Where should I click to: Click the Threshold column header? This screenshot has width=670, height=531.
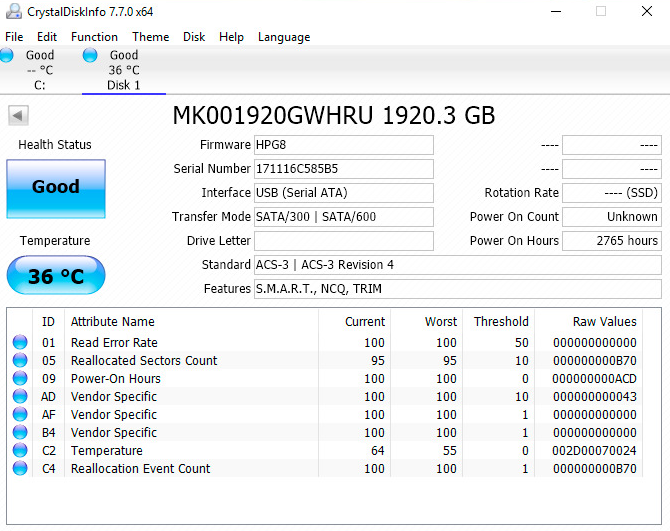tap(499, 321)
